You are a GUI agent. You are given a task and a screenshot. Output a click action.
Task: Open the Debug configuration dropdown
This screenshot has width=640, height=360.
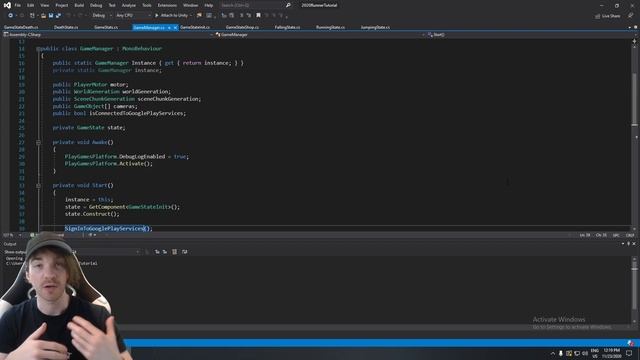point(102,16)
